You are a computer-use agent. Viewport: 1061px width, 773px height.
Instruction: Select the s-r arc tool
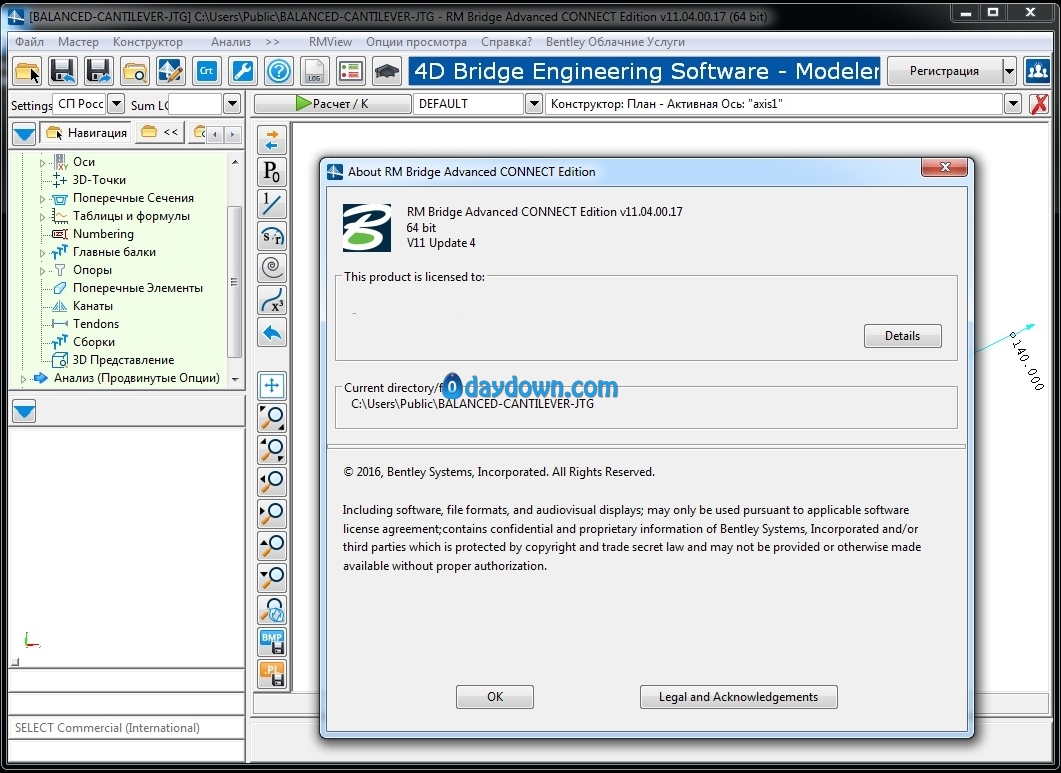click(272, 236)
